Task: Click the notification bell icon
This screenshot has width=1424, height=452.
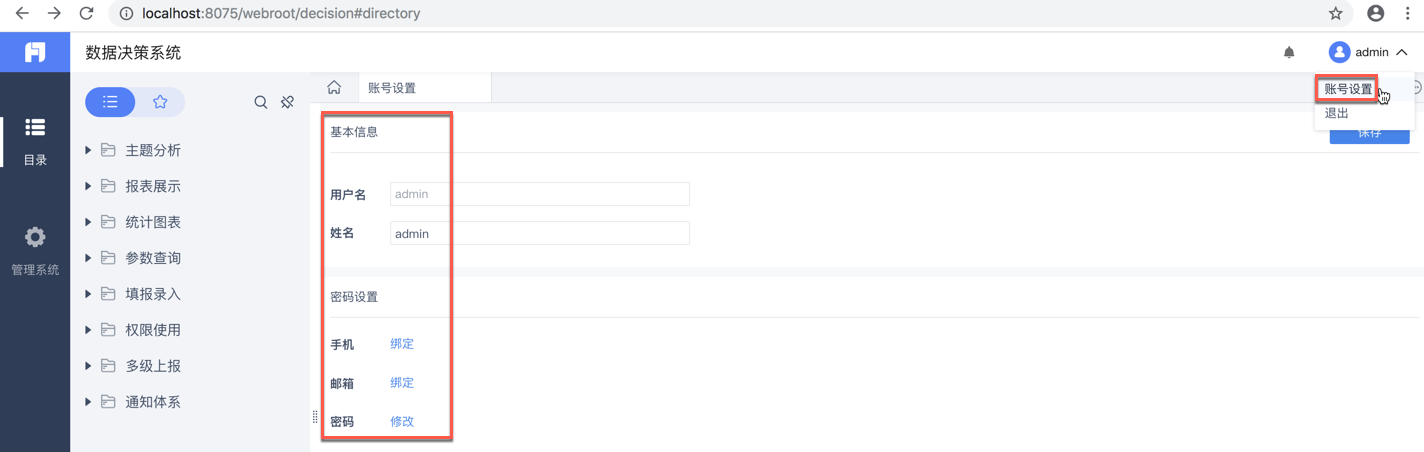Action: [1289, 53]
